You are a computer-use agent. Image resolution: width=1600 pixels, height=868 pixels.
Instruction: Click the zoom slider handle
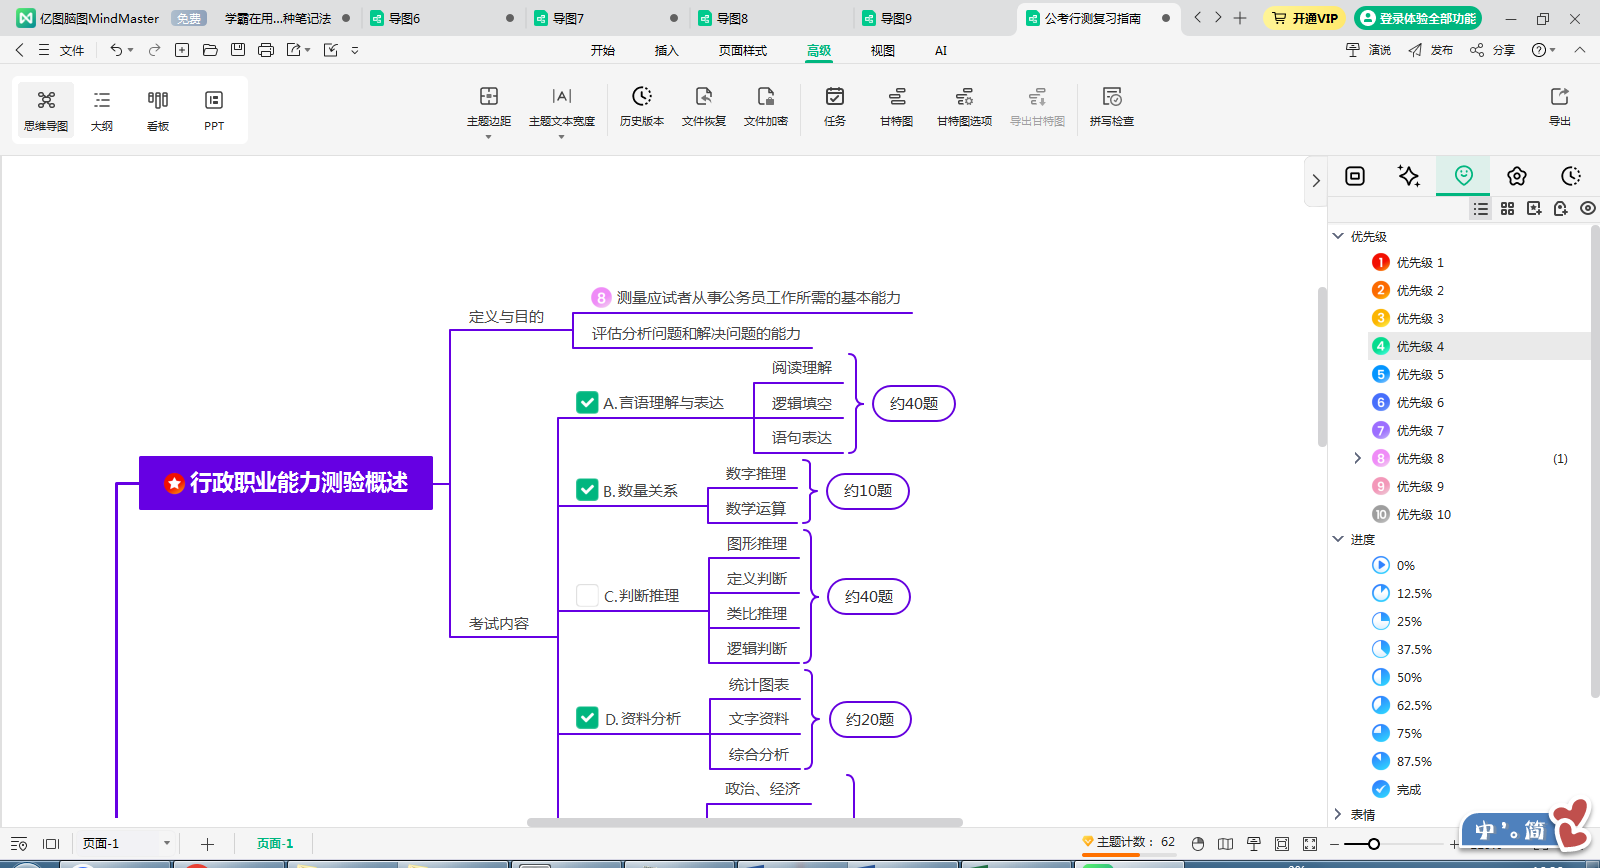tap(1374, 844)
